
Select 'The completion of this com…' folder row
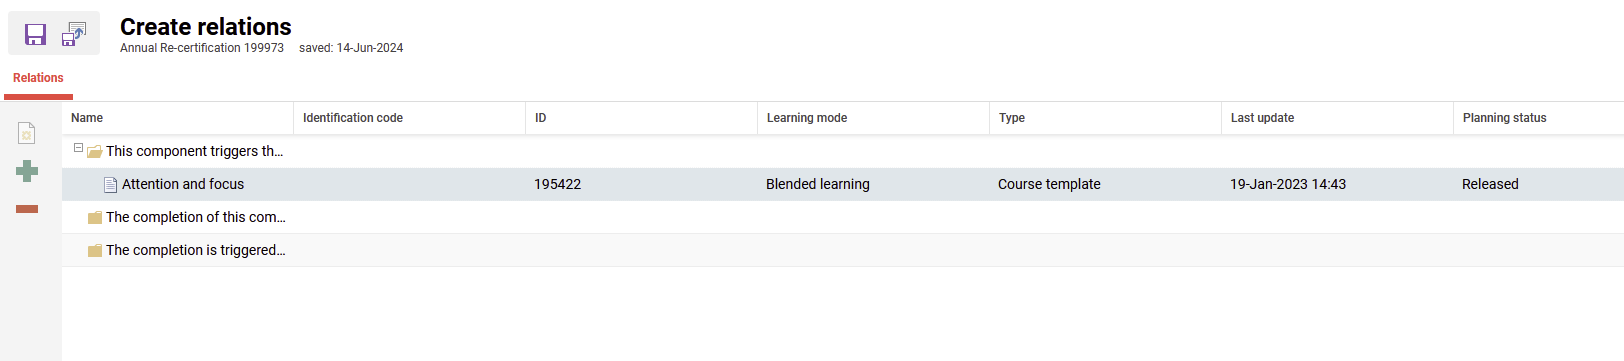[x=843, y=217]
